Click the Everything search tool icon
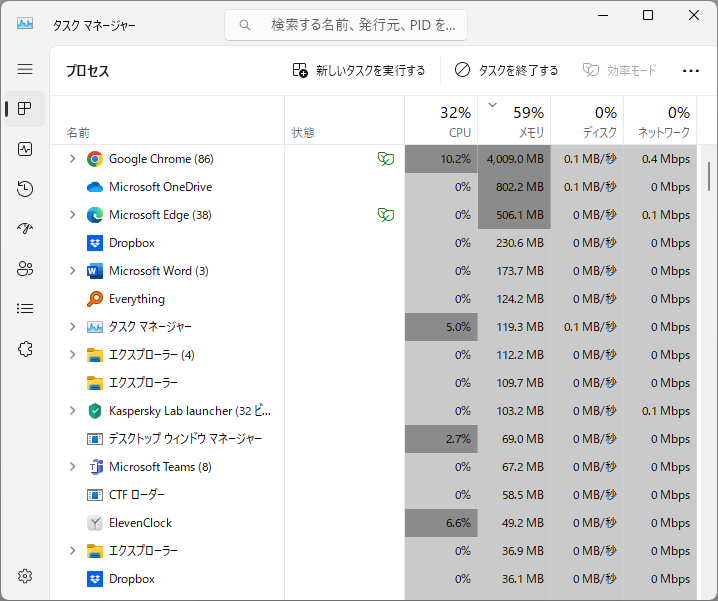The height and width of the screenshot is (601, 718). tap(95, 299)
